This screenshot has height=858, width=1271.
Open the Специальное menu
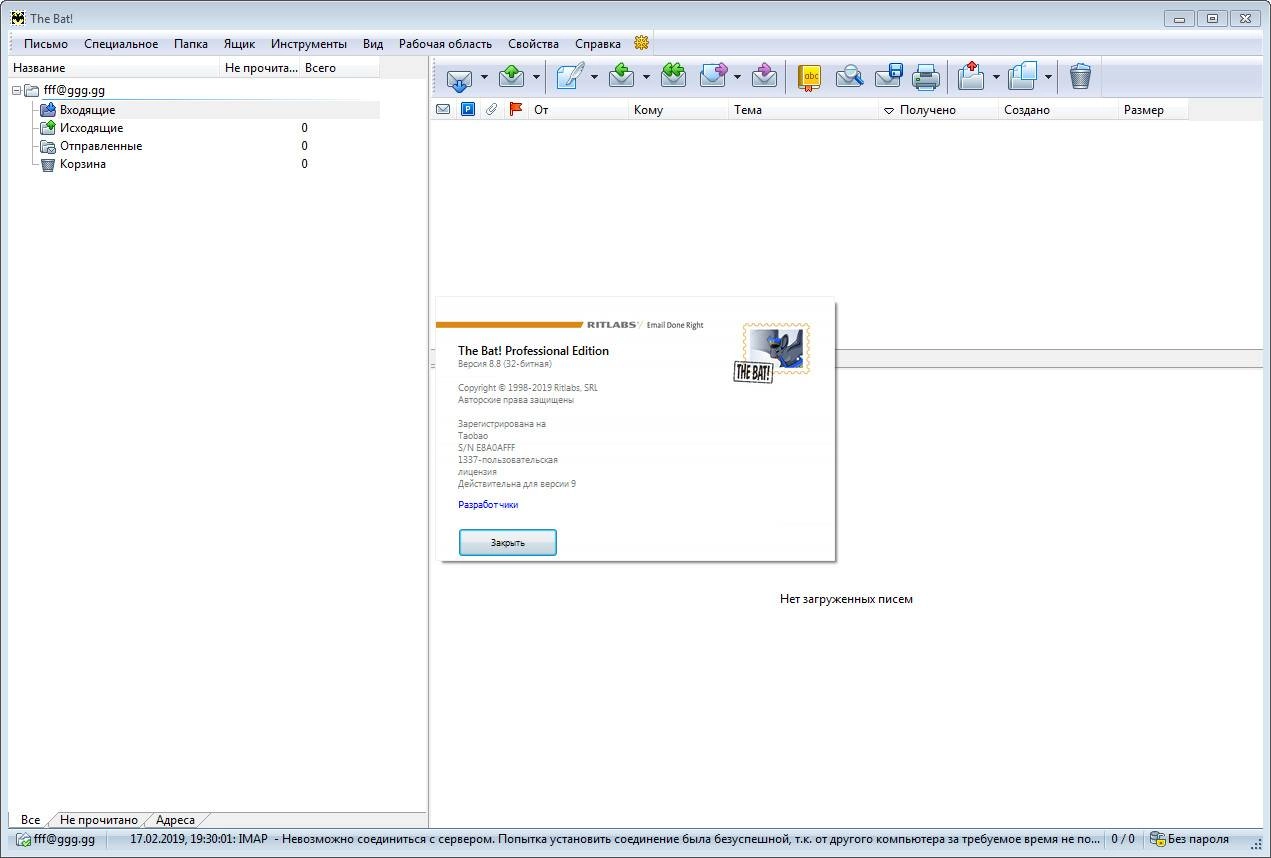pyautogui.click(x=121, y=43)
